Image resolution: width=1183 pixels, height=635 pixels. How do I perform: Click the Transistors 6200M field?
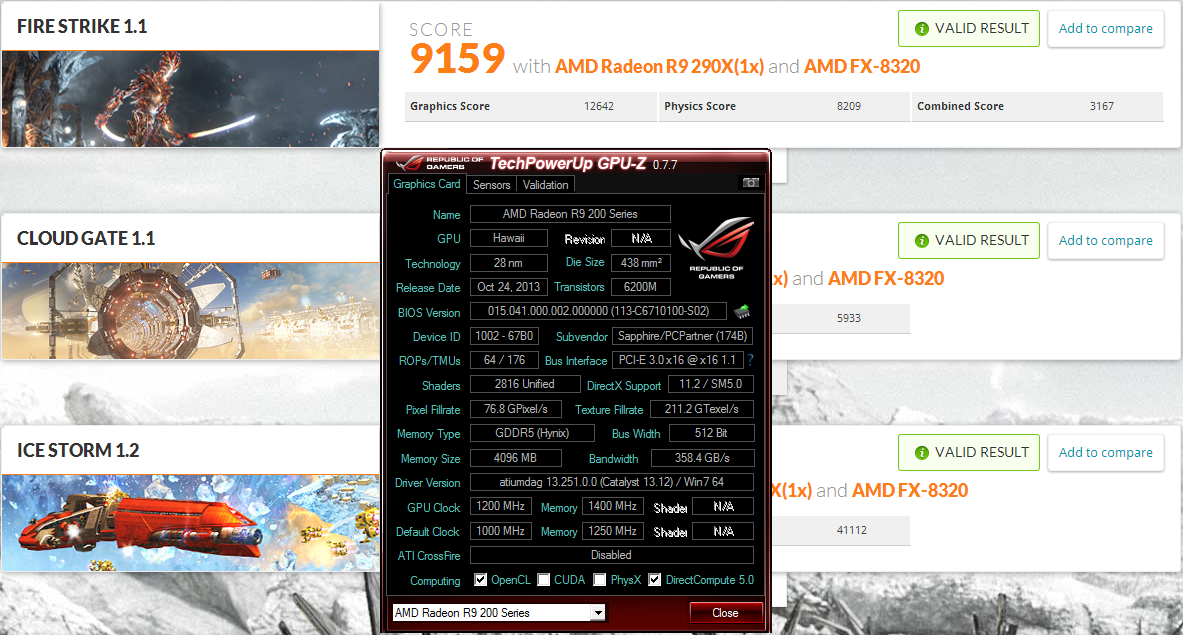(x=641, y=287)
